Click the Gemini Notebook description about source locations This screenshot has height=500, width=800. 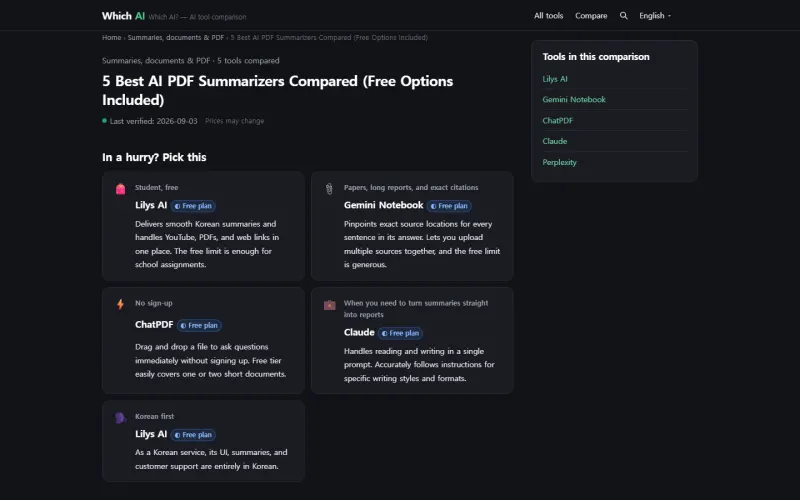[x=422, y=244]
